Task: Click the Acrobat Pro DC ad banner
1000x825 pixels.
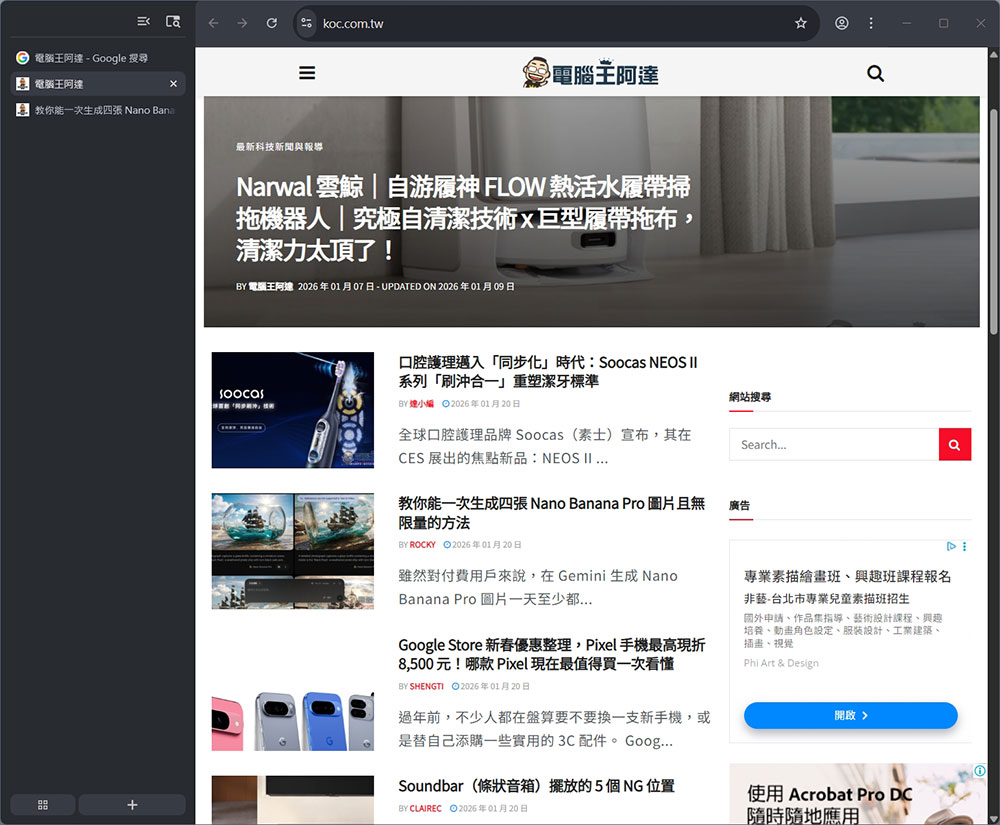Action: [x=858, y=794]
